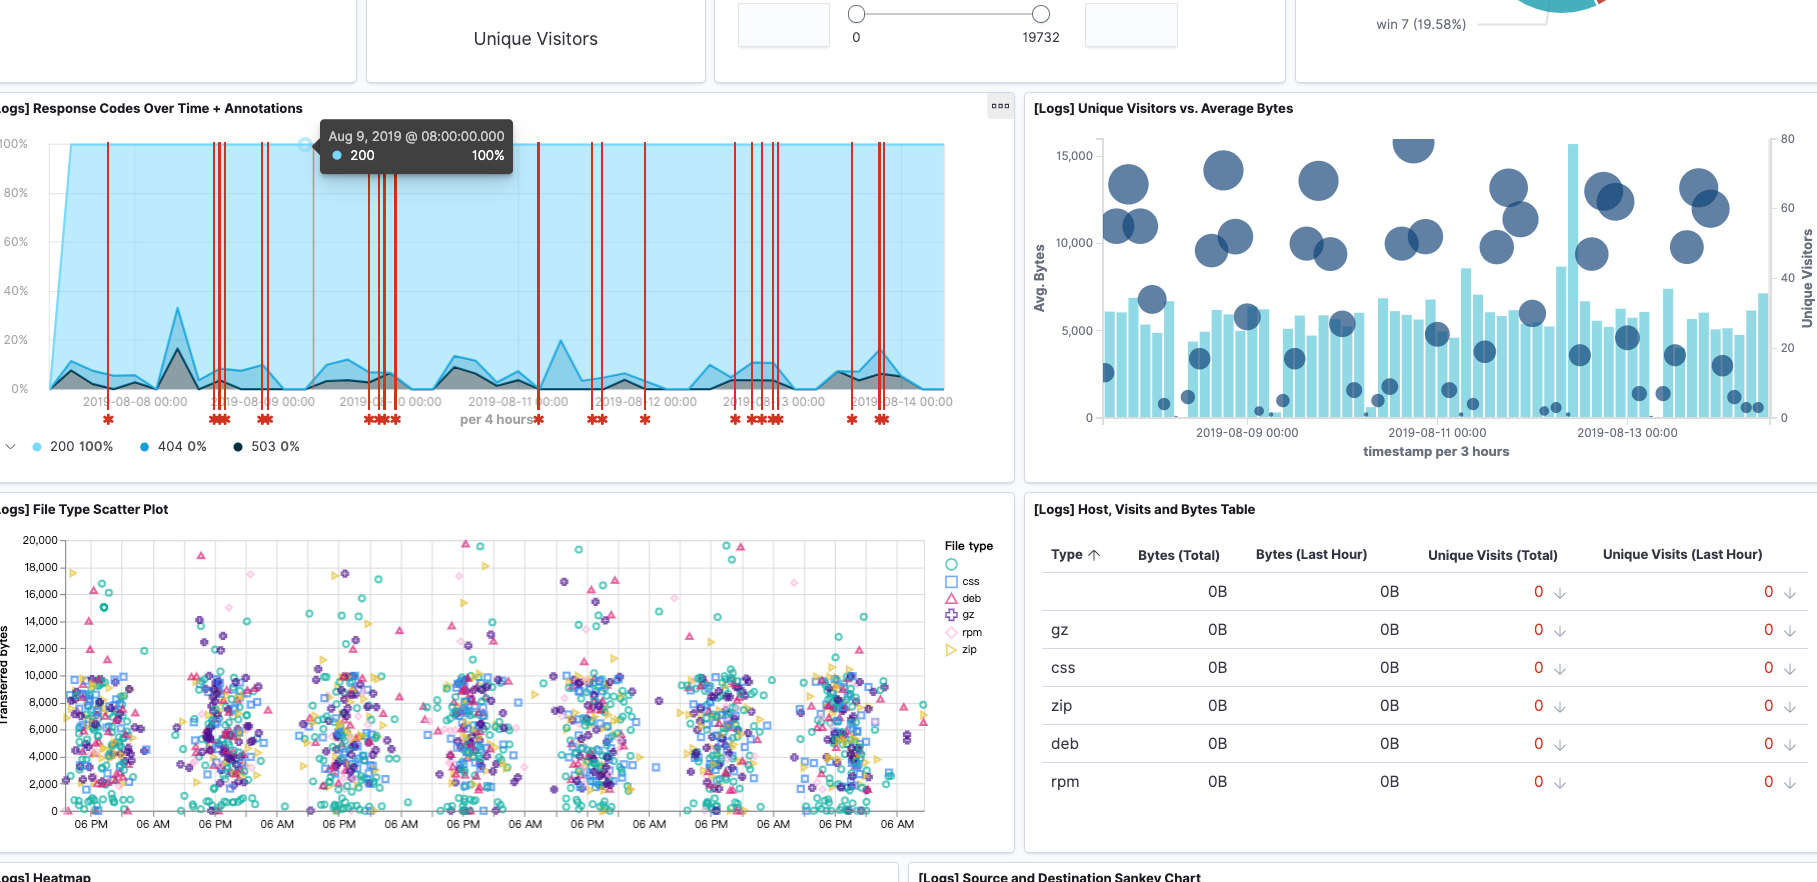Click Unique Visits (Last Hour) column header

point(1682,554)
